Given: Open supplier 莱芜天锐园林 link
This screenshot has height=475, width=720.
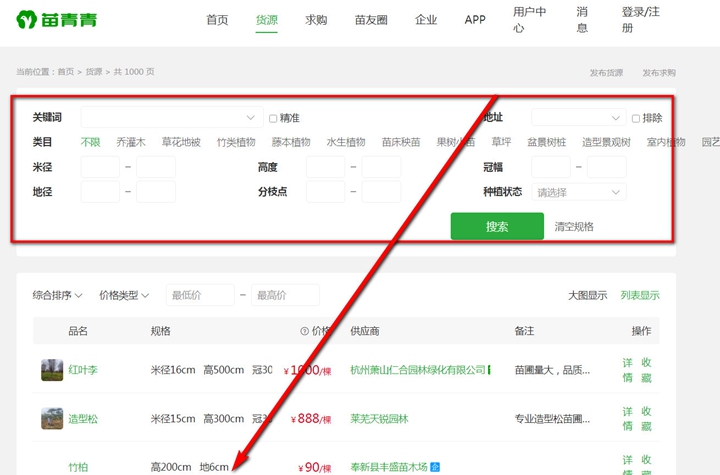Looking at the screenshot, I should pos(379,419).
